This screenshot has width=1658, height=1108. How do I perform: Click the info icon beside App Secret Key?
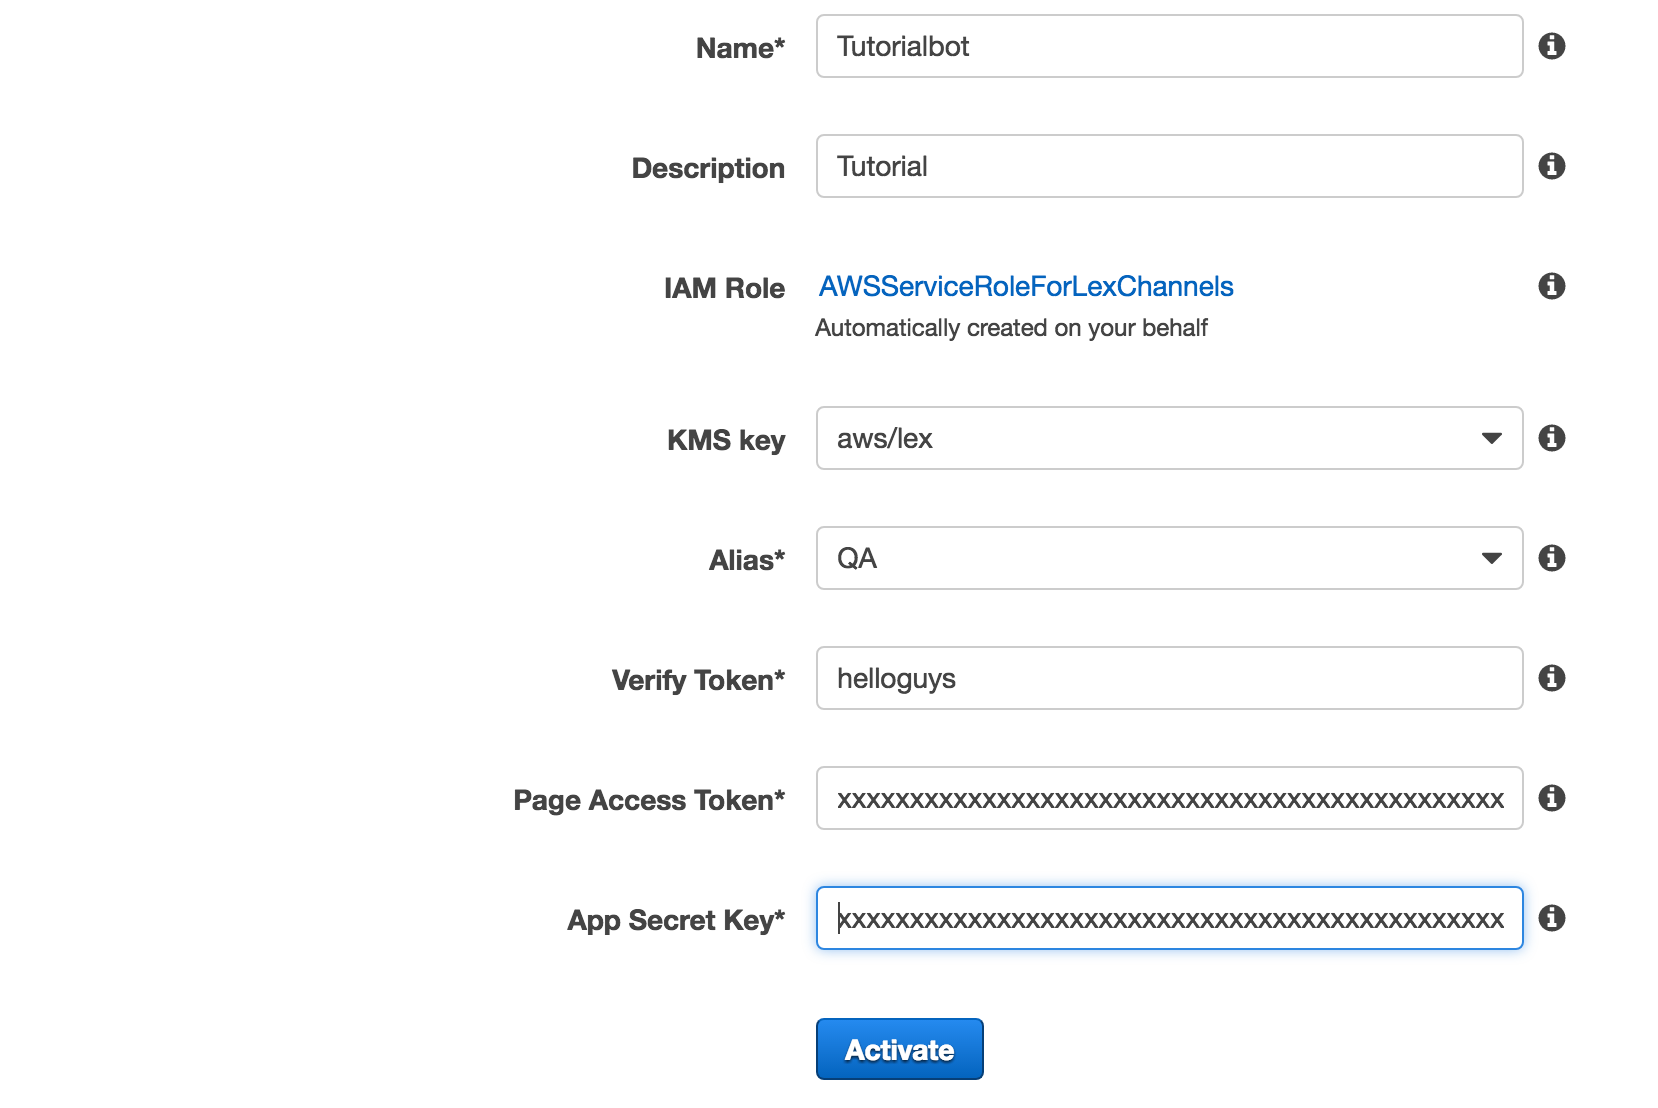1551,918
